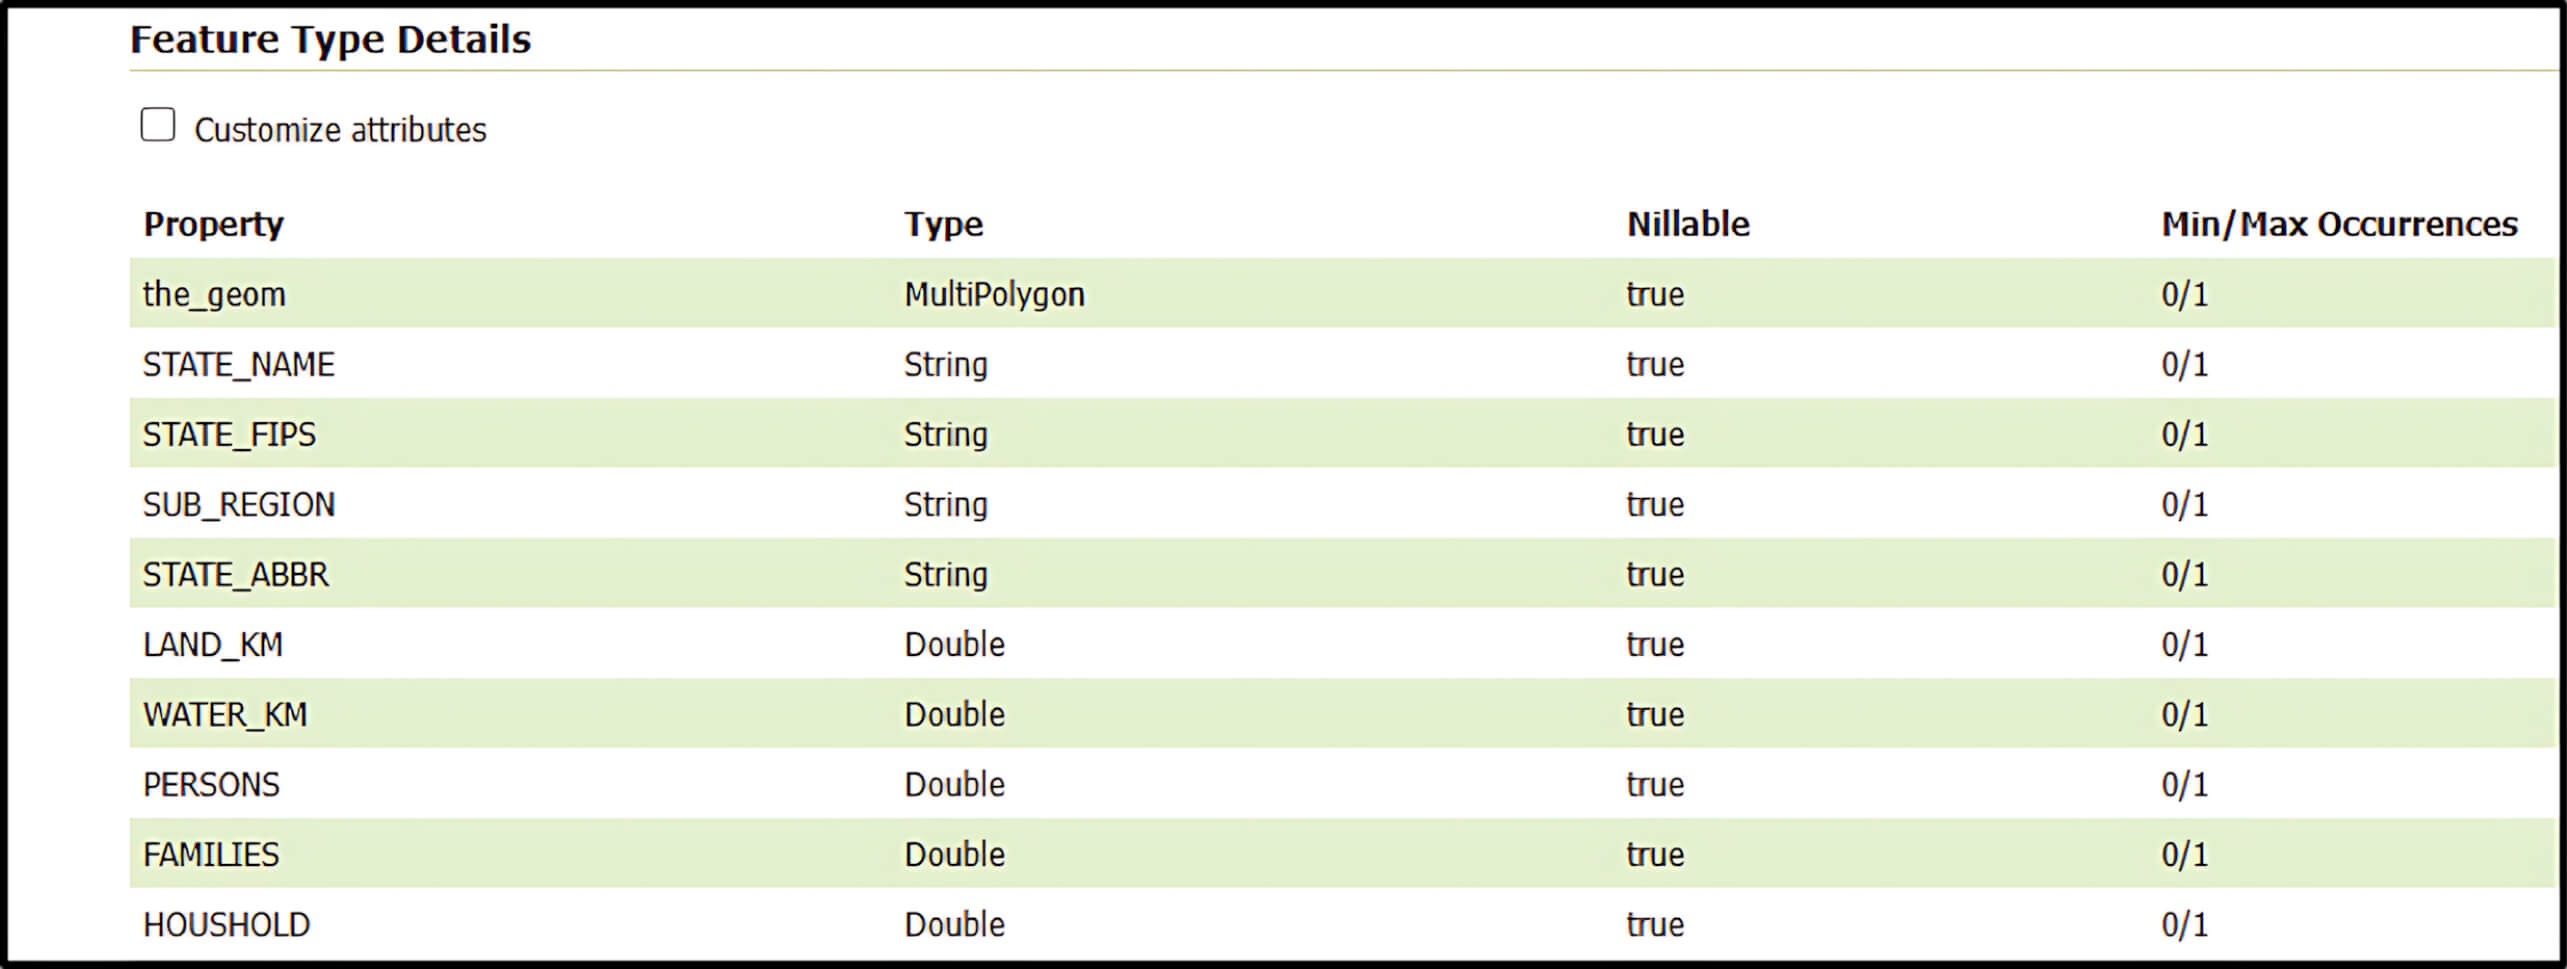Screen dimensions: 2567x969
Task: Click the STATE_NAME property row
Action: tap(240, 364)
